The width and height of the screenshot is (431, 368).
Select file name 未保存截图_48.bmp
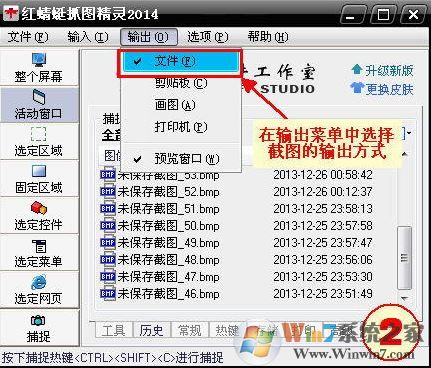(168, 260)
